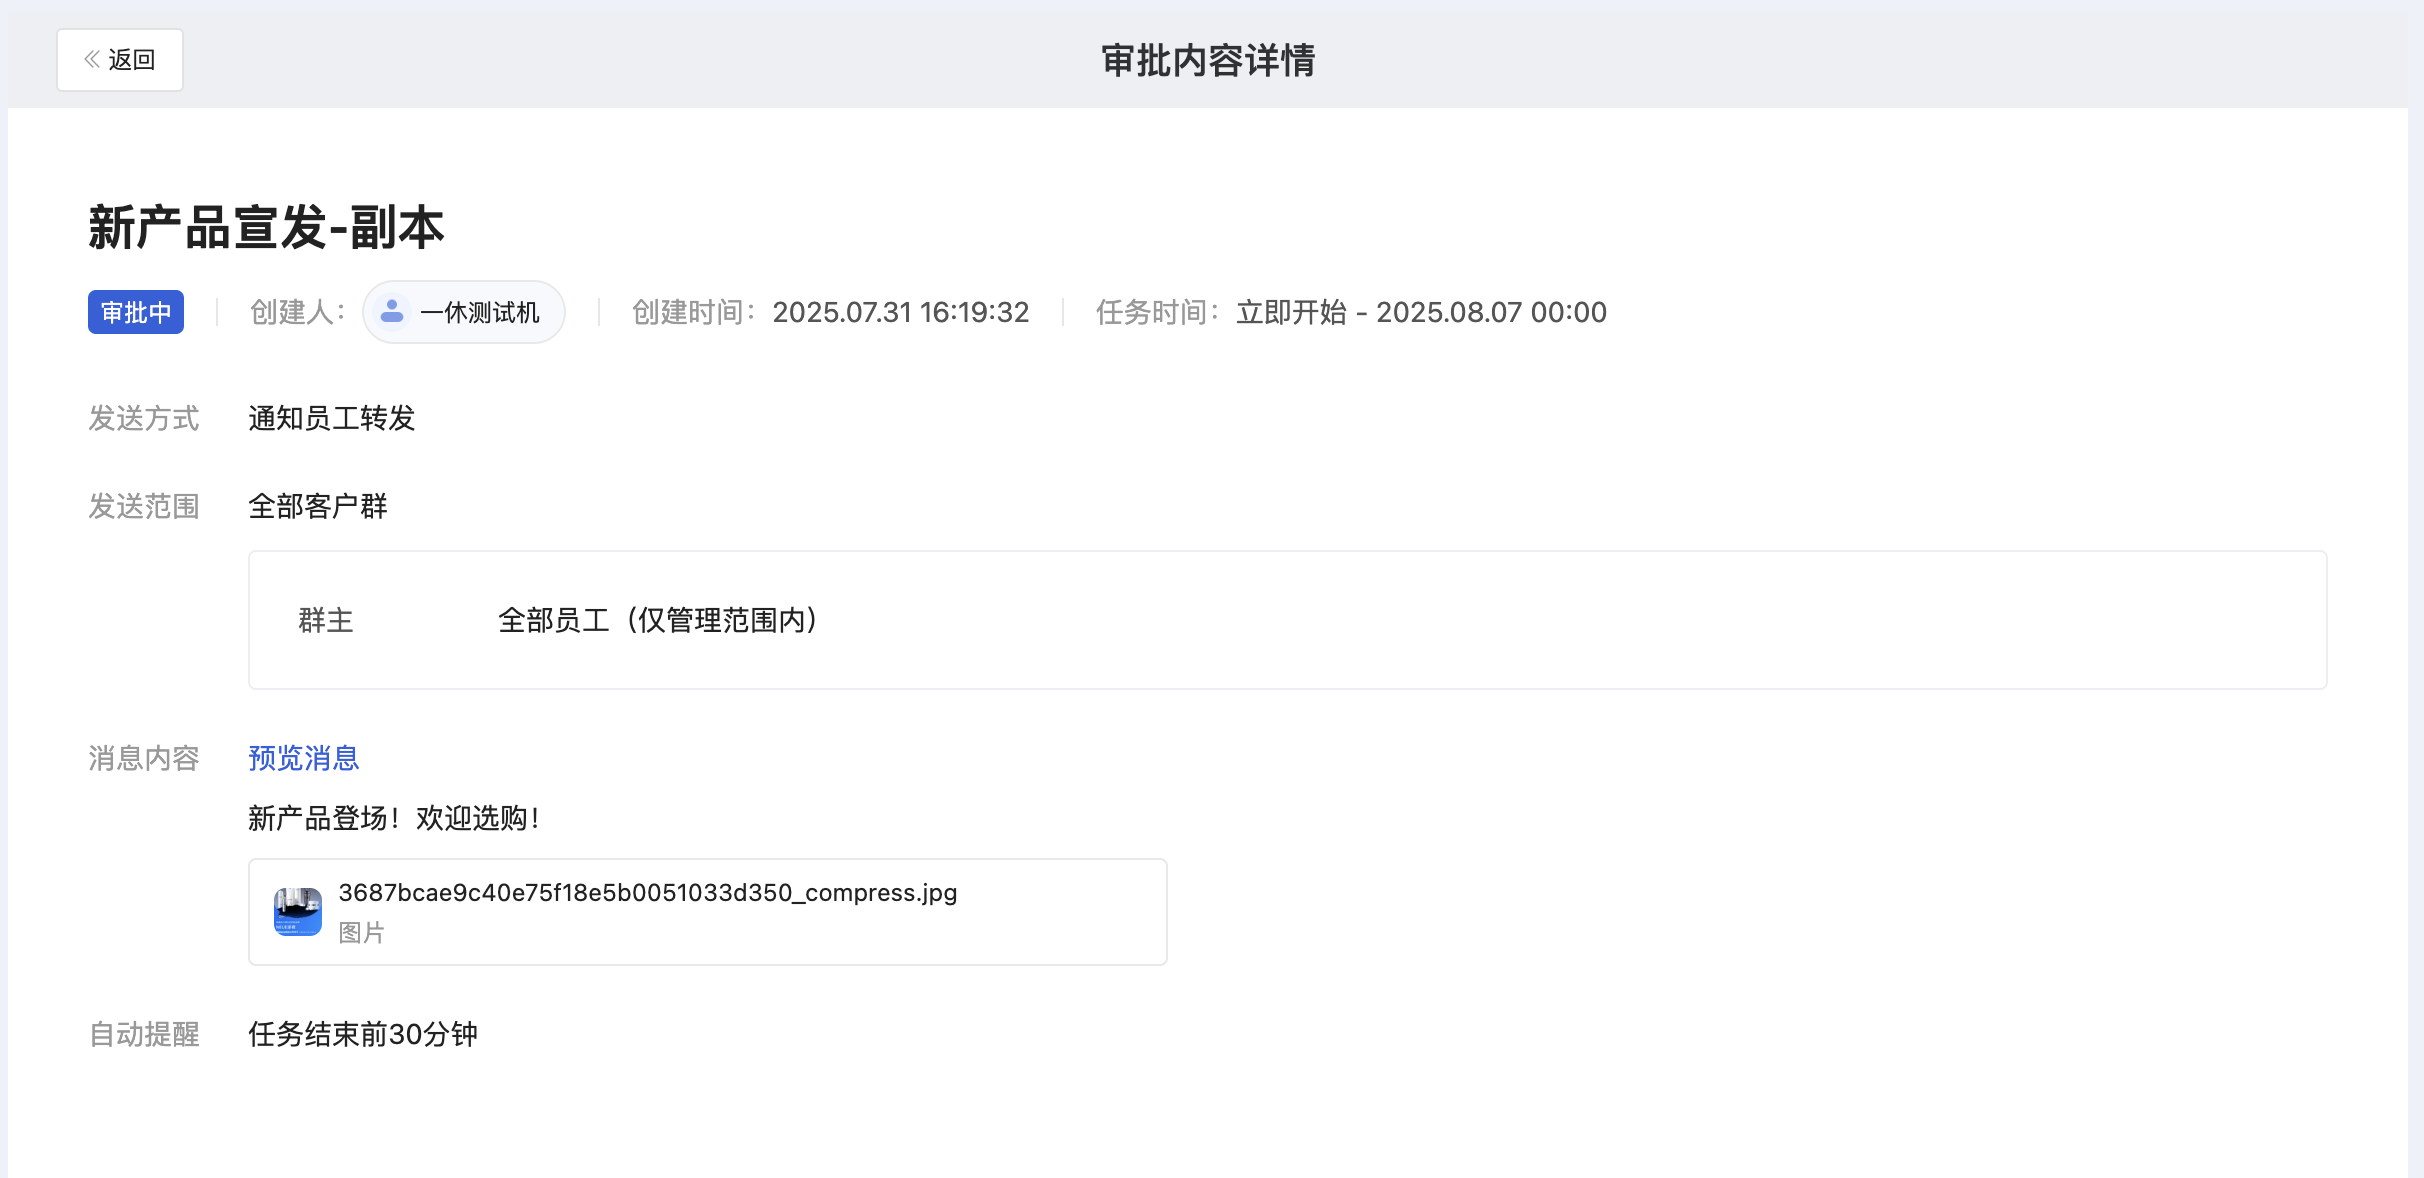The image size is (2424, 1178).
Task: Click the 返回 back button
Action: (x=120, y=60)
